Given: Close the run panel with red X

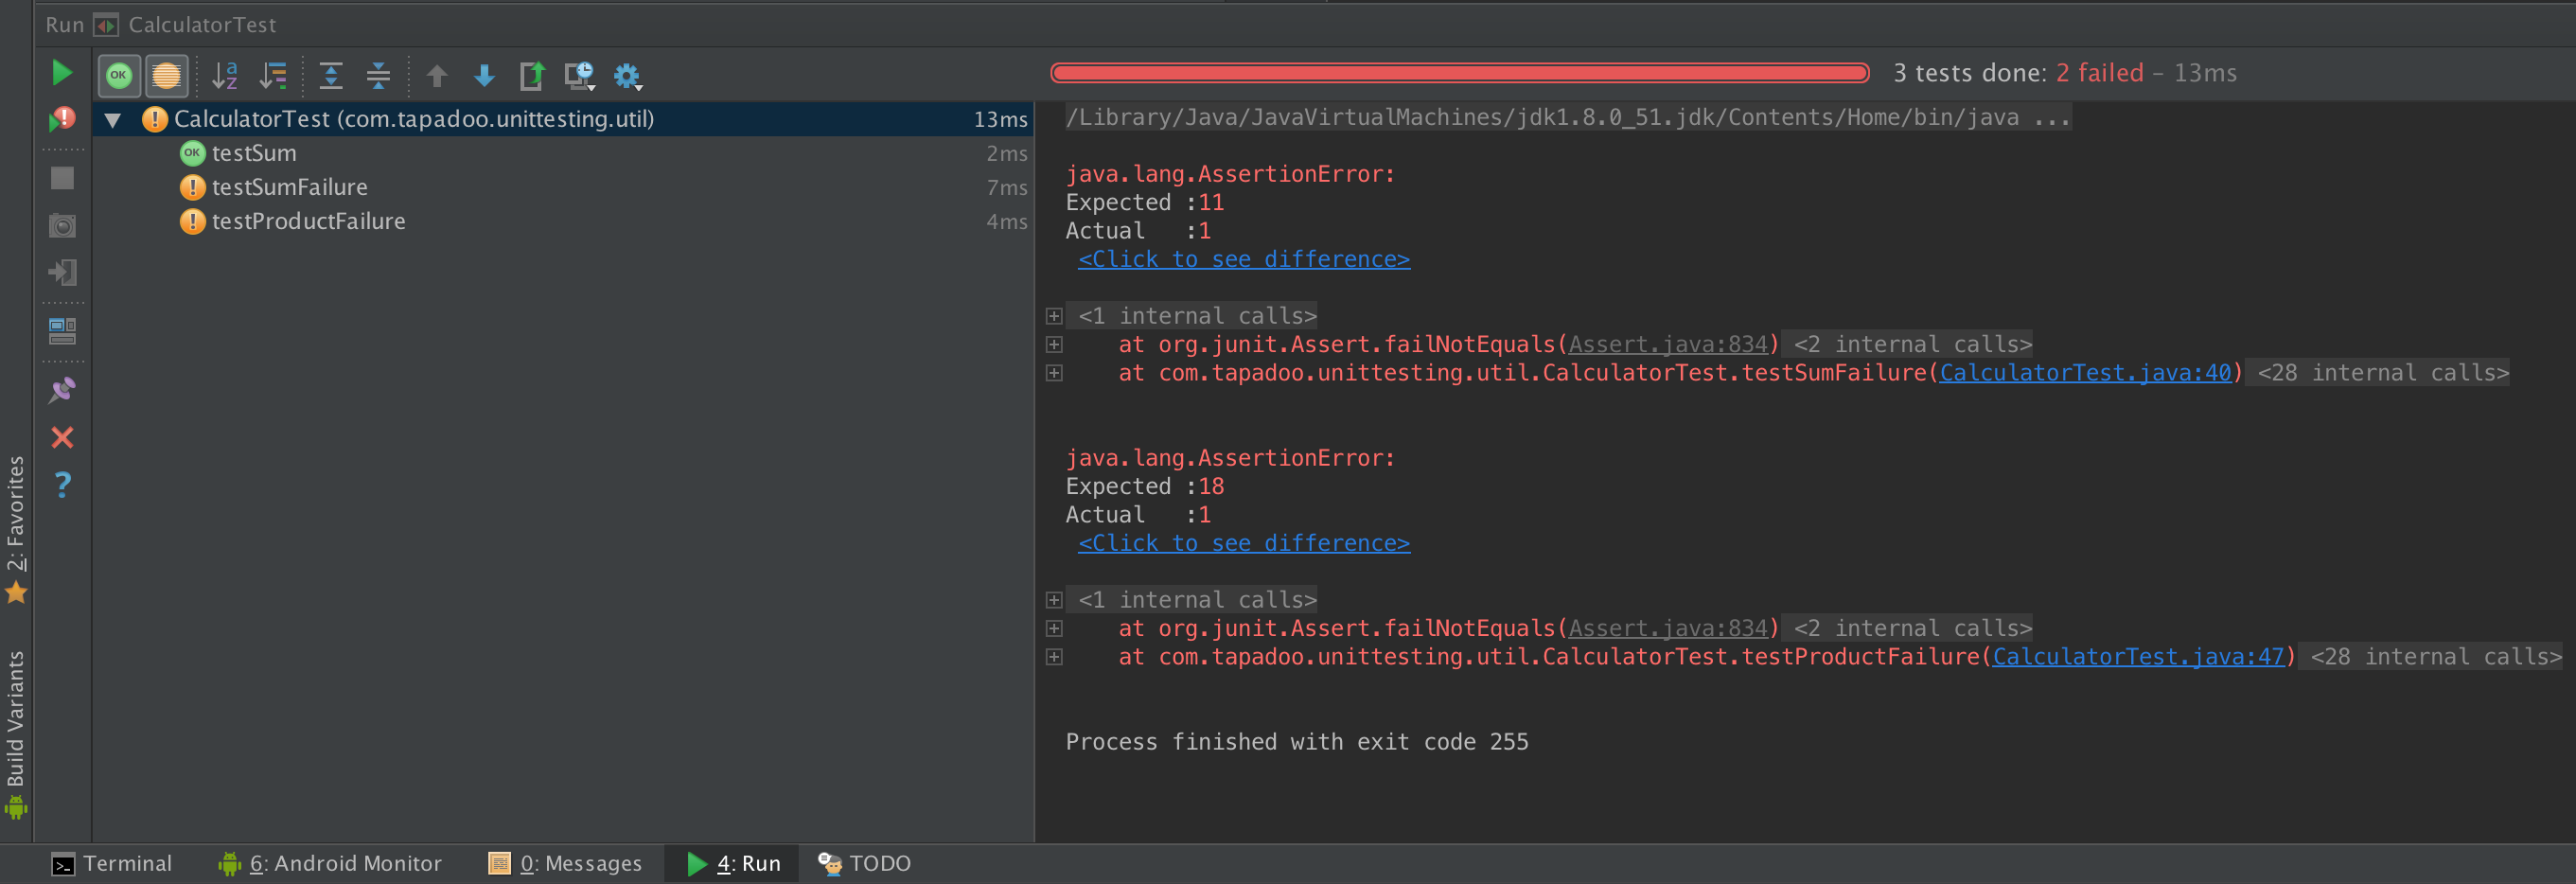Looking at the screenshot, I should click(x=62, y=437).
